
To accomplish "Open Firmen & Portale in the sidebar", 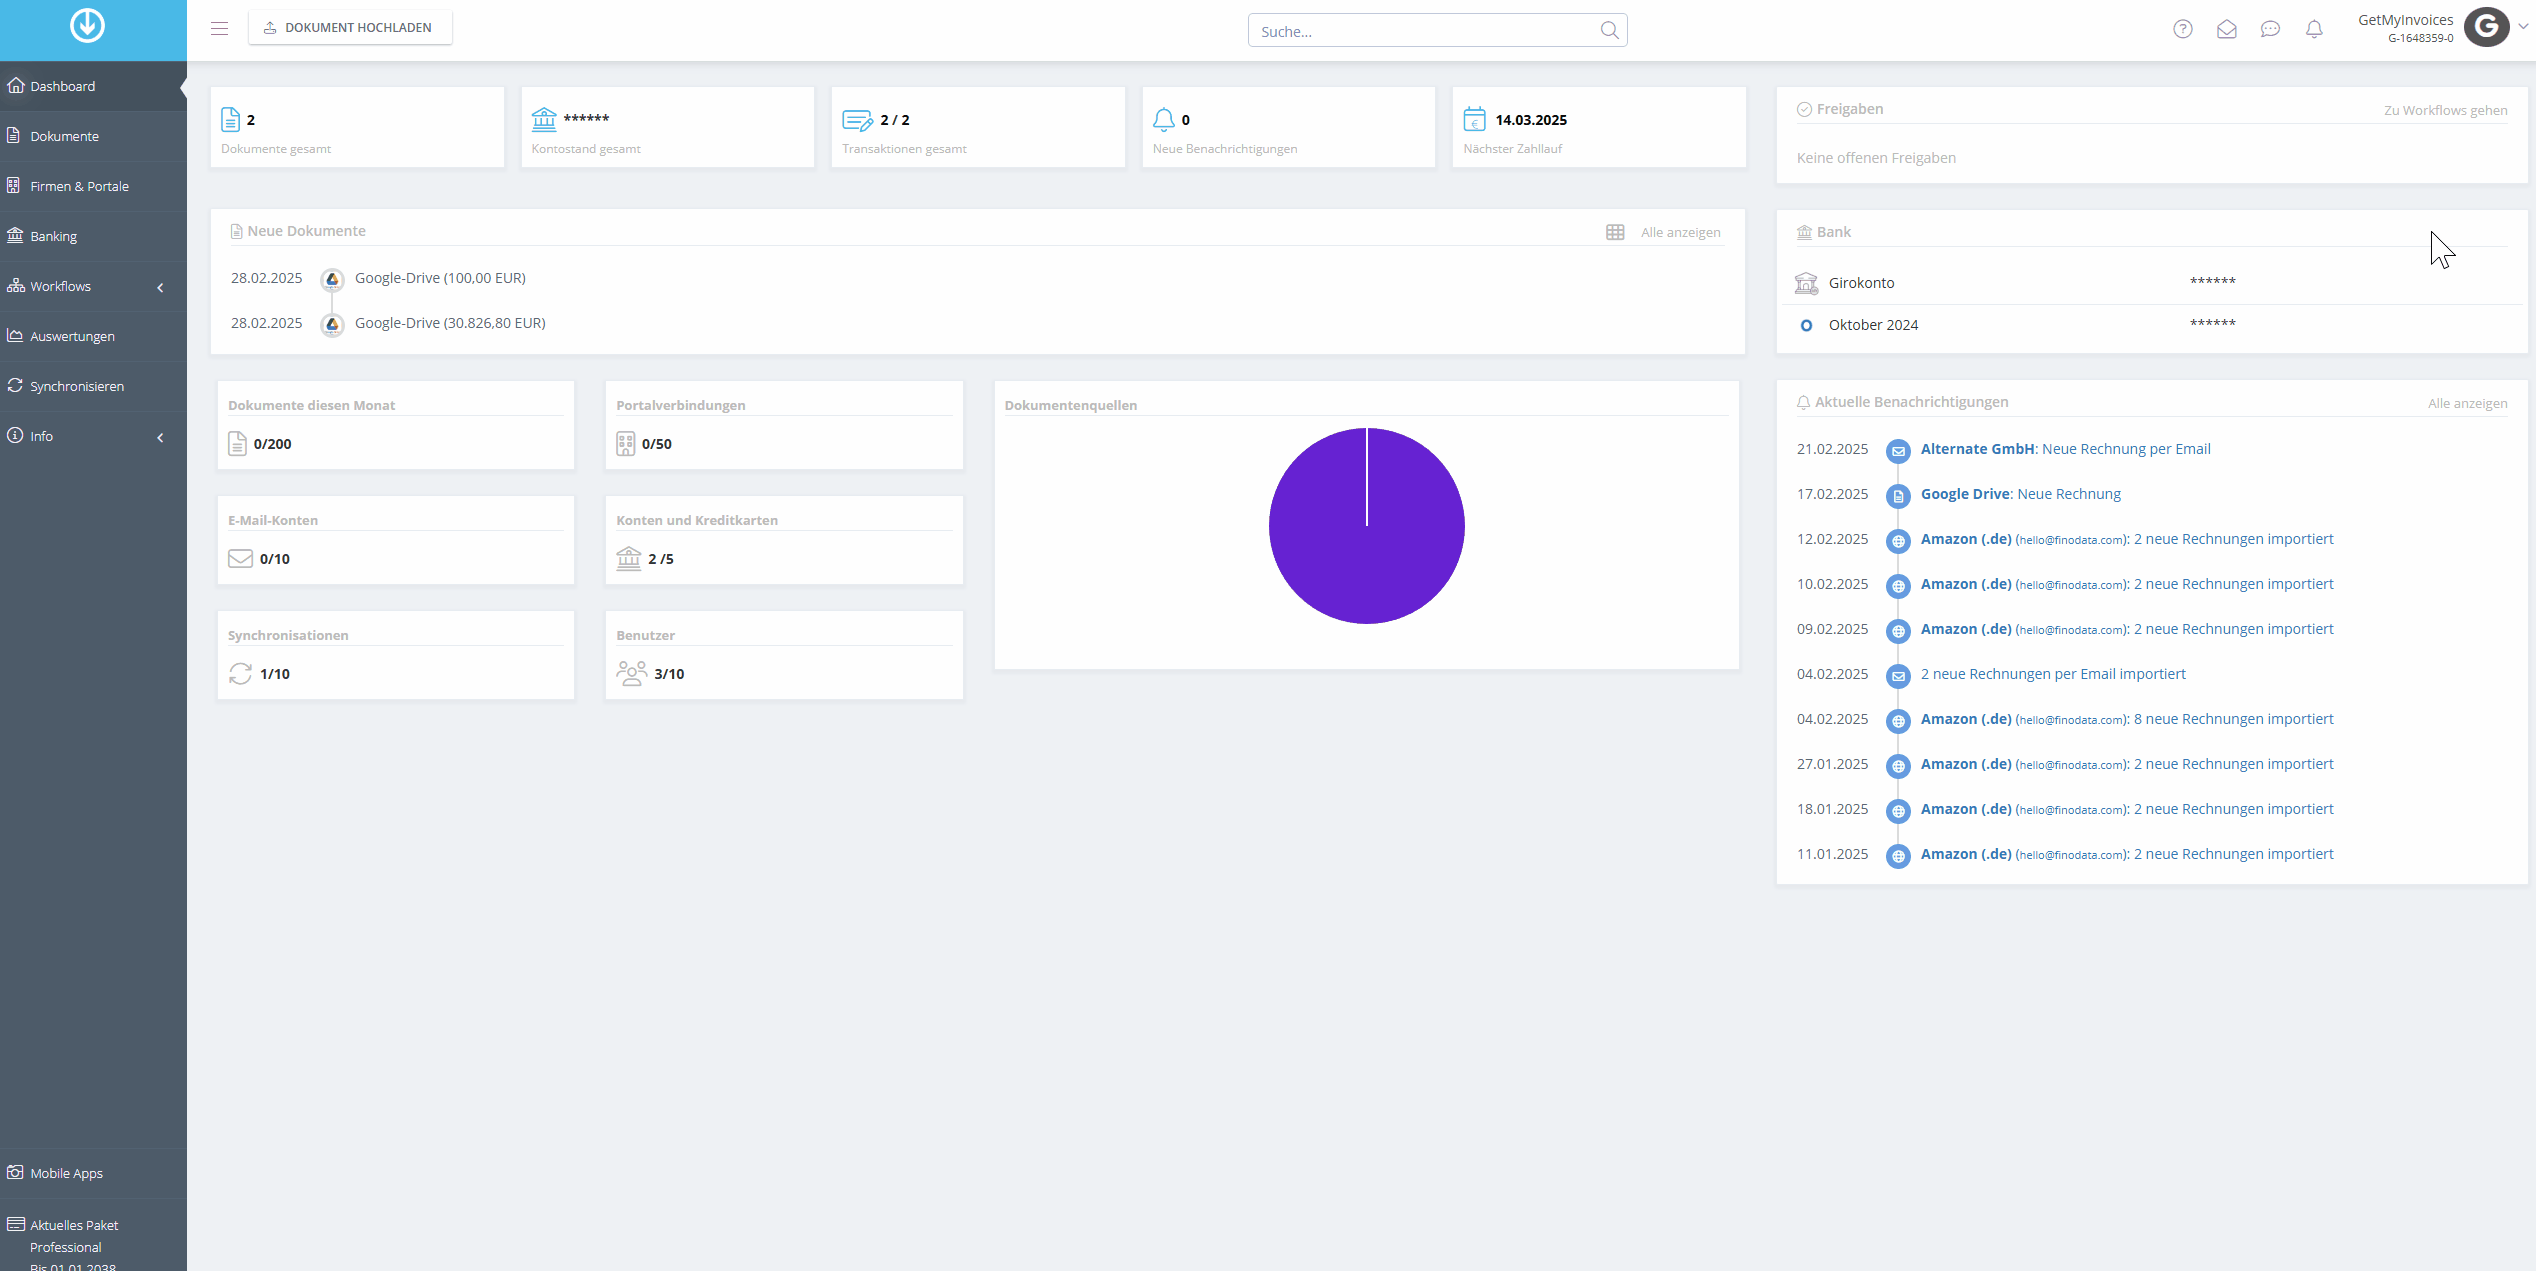I will (93, 186).
